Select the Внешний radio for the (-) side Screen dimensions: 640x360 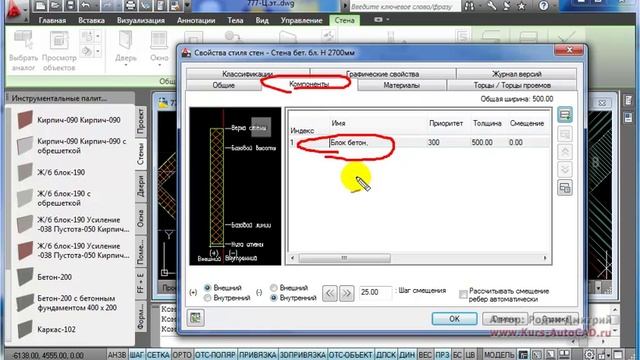pyautogui.click(x=274, y=288)
